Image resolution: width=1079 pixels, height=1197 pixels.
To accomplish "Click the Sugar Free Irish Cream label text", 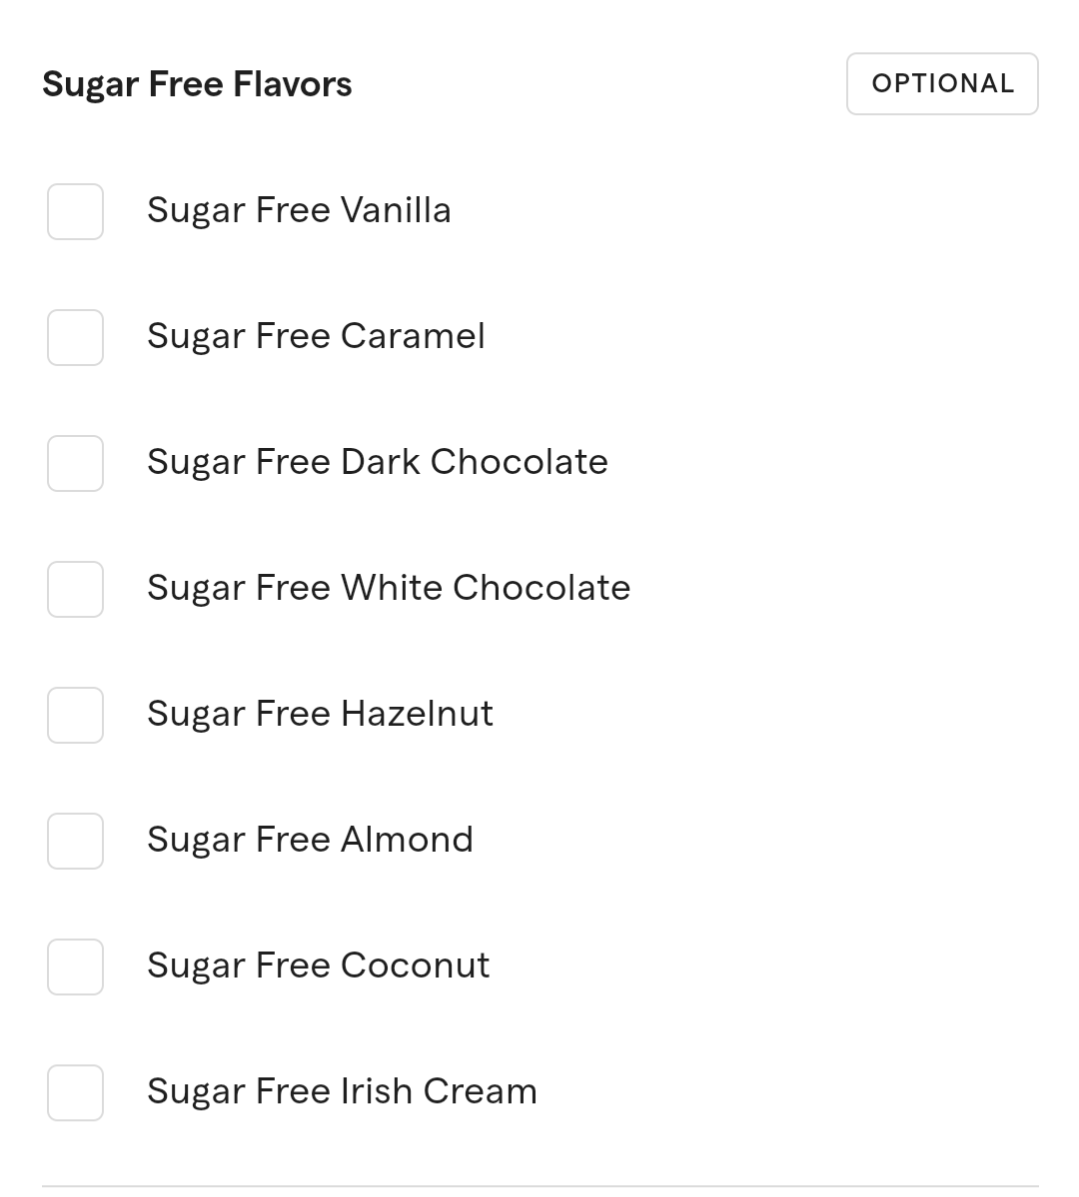I will [x=342, y=1092].
